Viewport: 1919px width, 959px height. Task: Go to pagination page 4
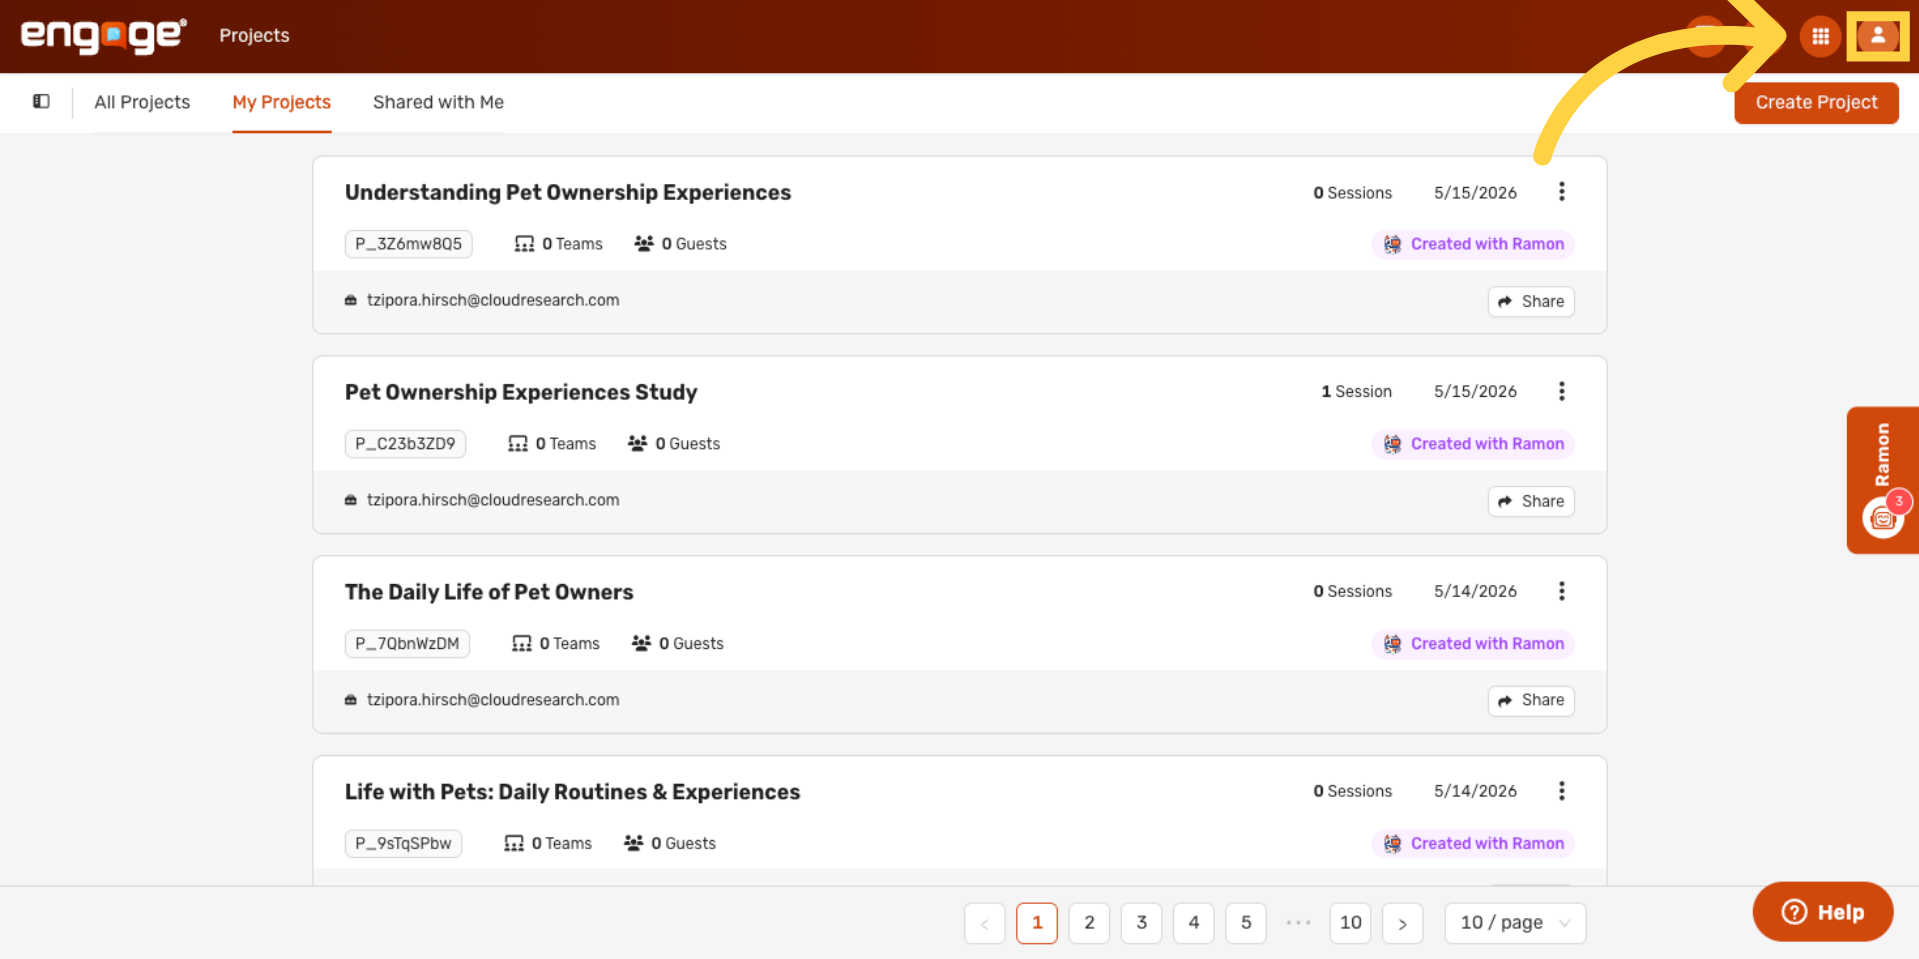tap(1193, 923)
